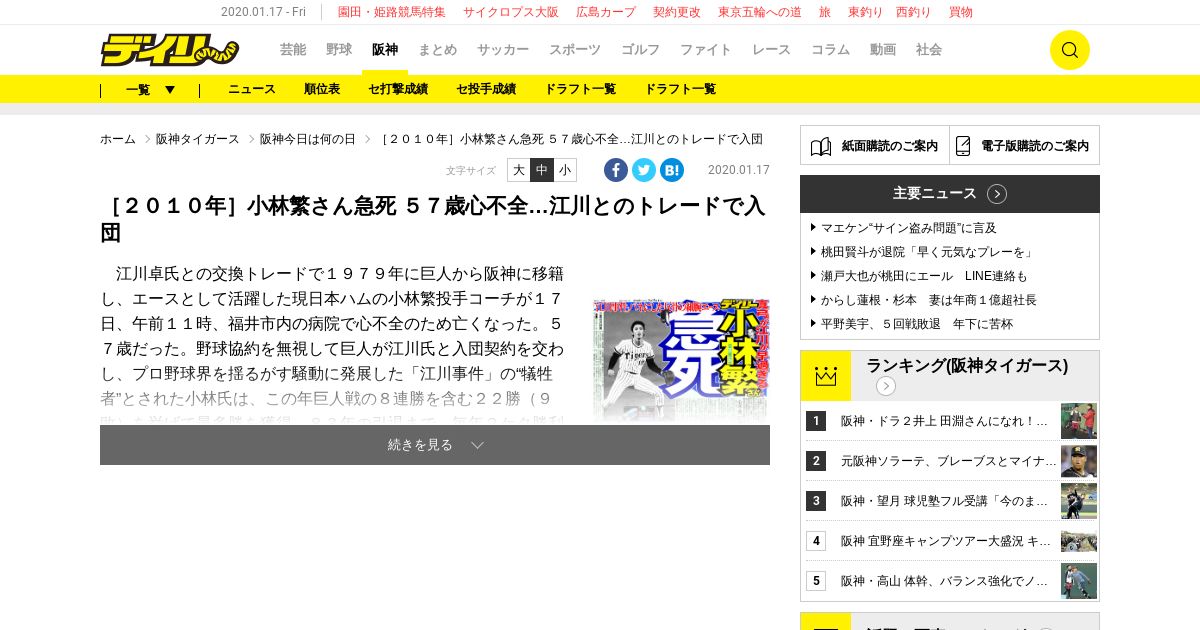The image size is (1200, 630).
Task: Open the 阪神 tab
Action: 385,50
